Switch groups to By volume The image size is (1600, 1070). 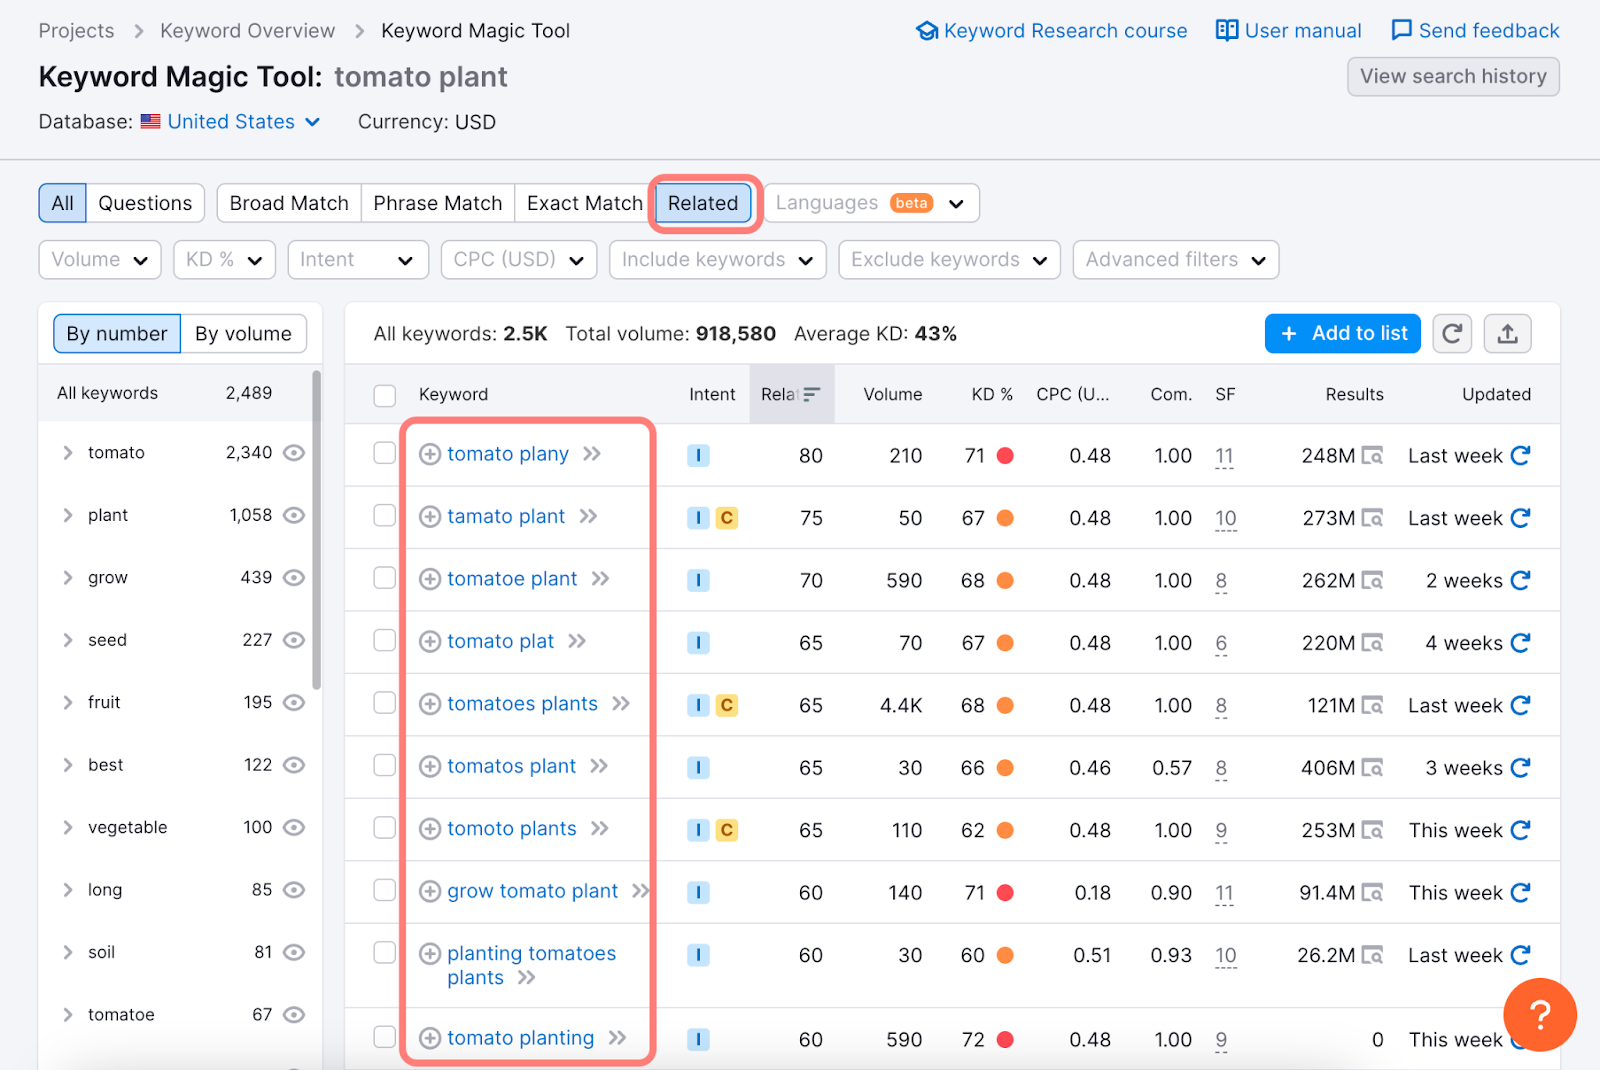pos(243,334)
